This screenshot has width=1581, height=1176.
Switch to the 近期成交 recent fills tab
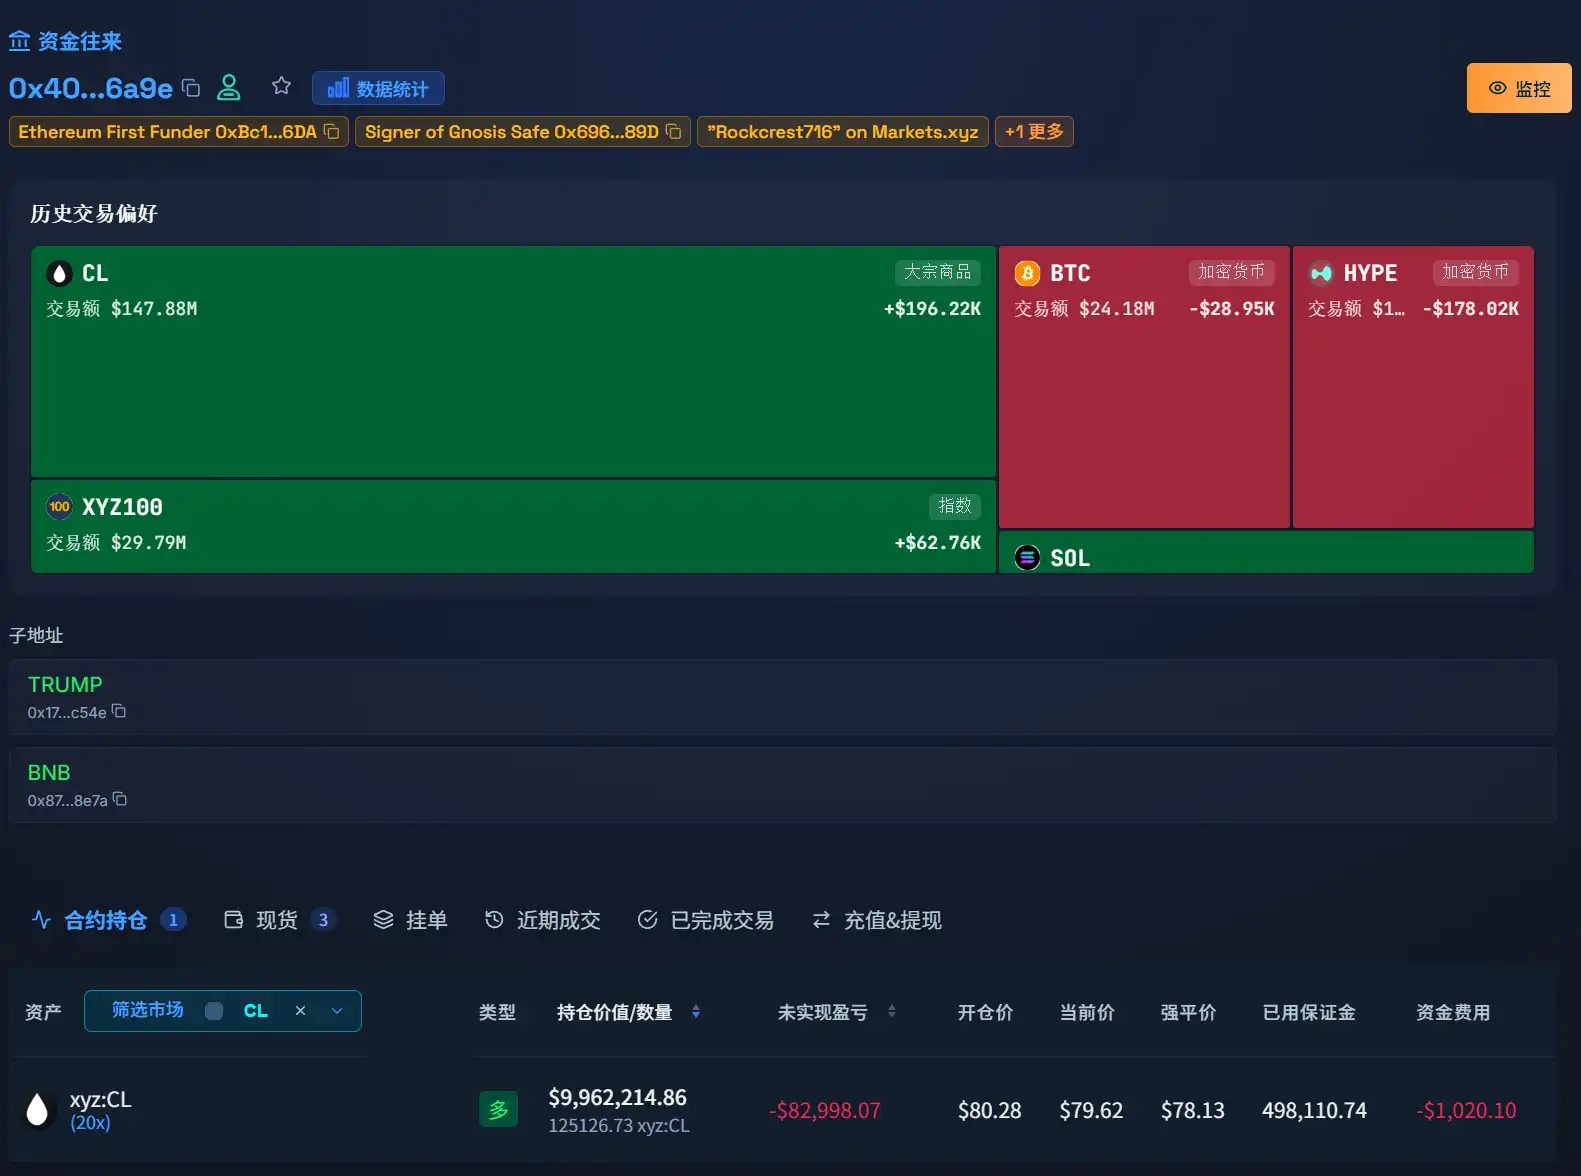542,920
